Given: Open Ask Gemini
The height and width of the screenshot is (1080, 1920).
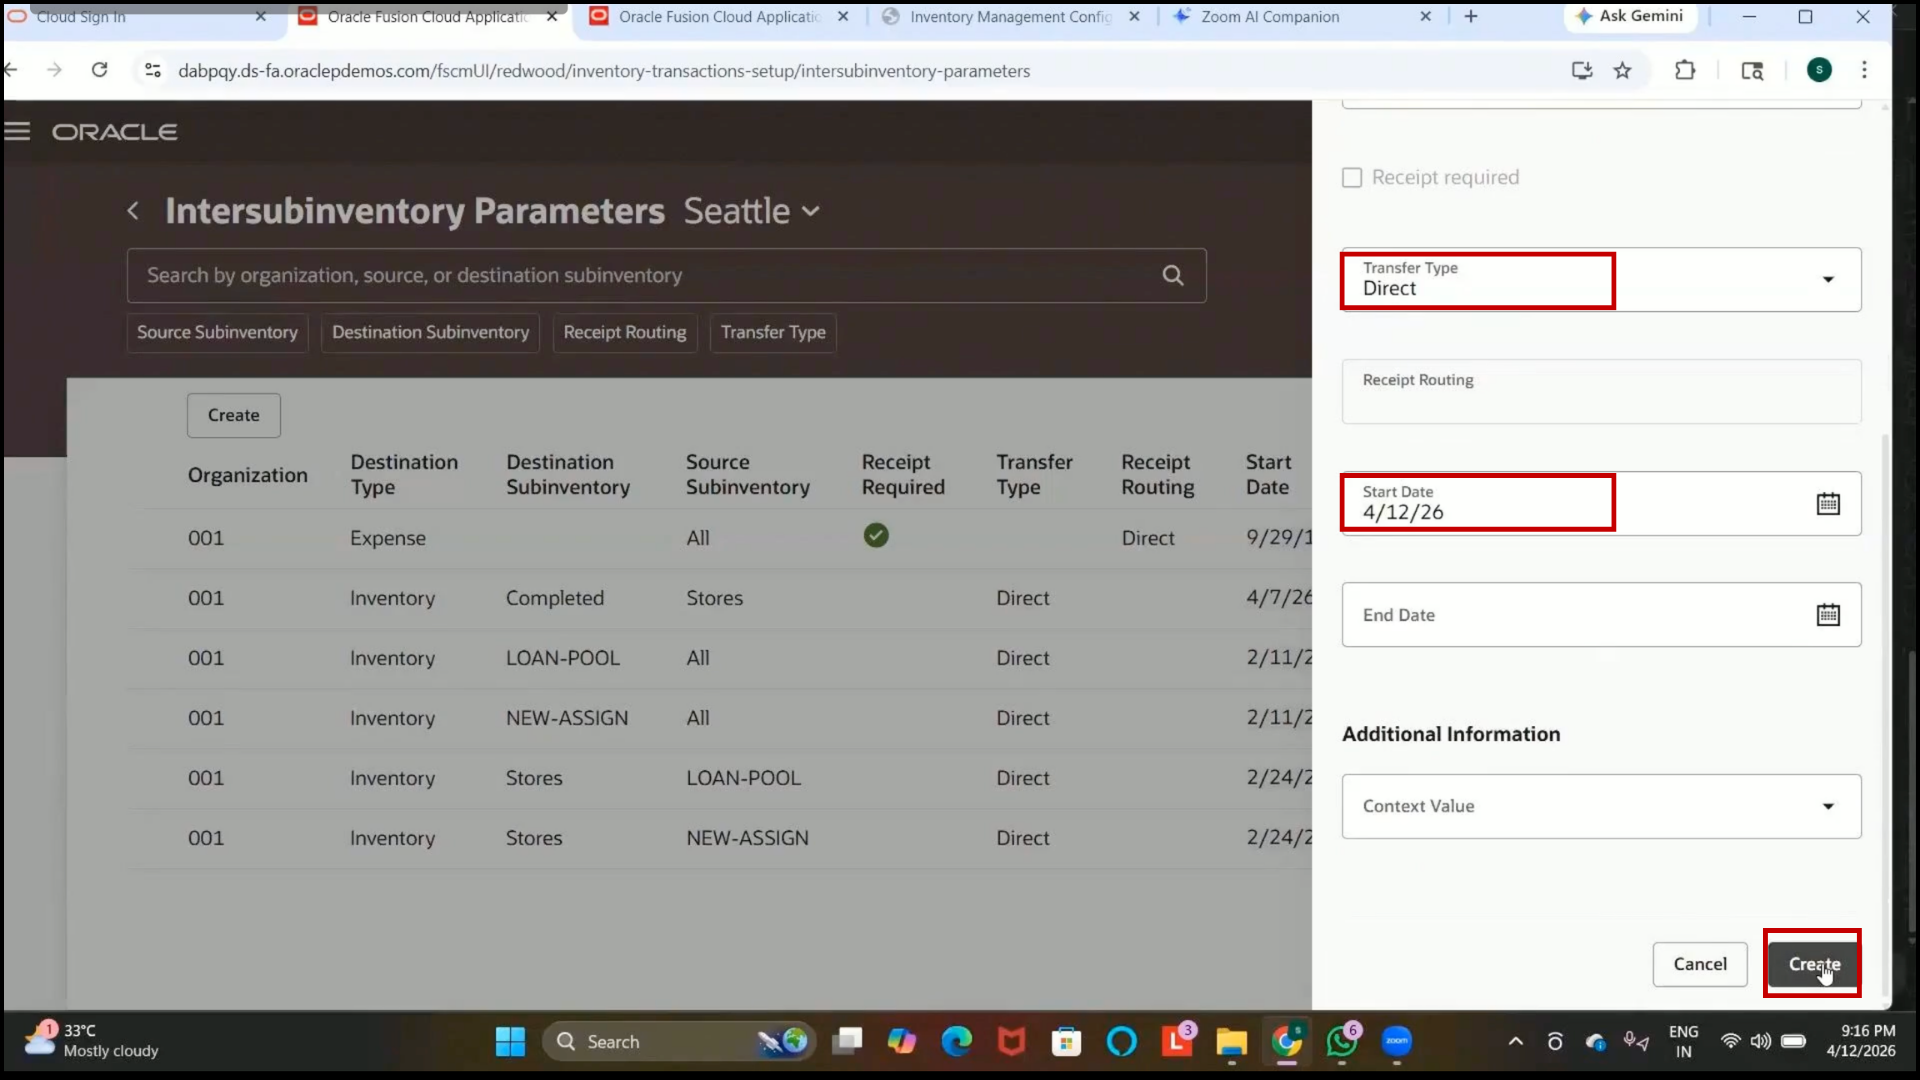Looking at the screenshot, I should tap(1630, 16).
